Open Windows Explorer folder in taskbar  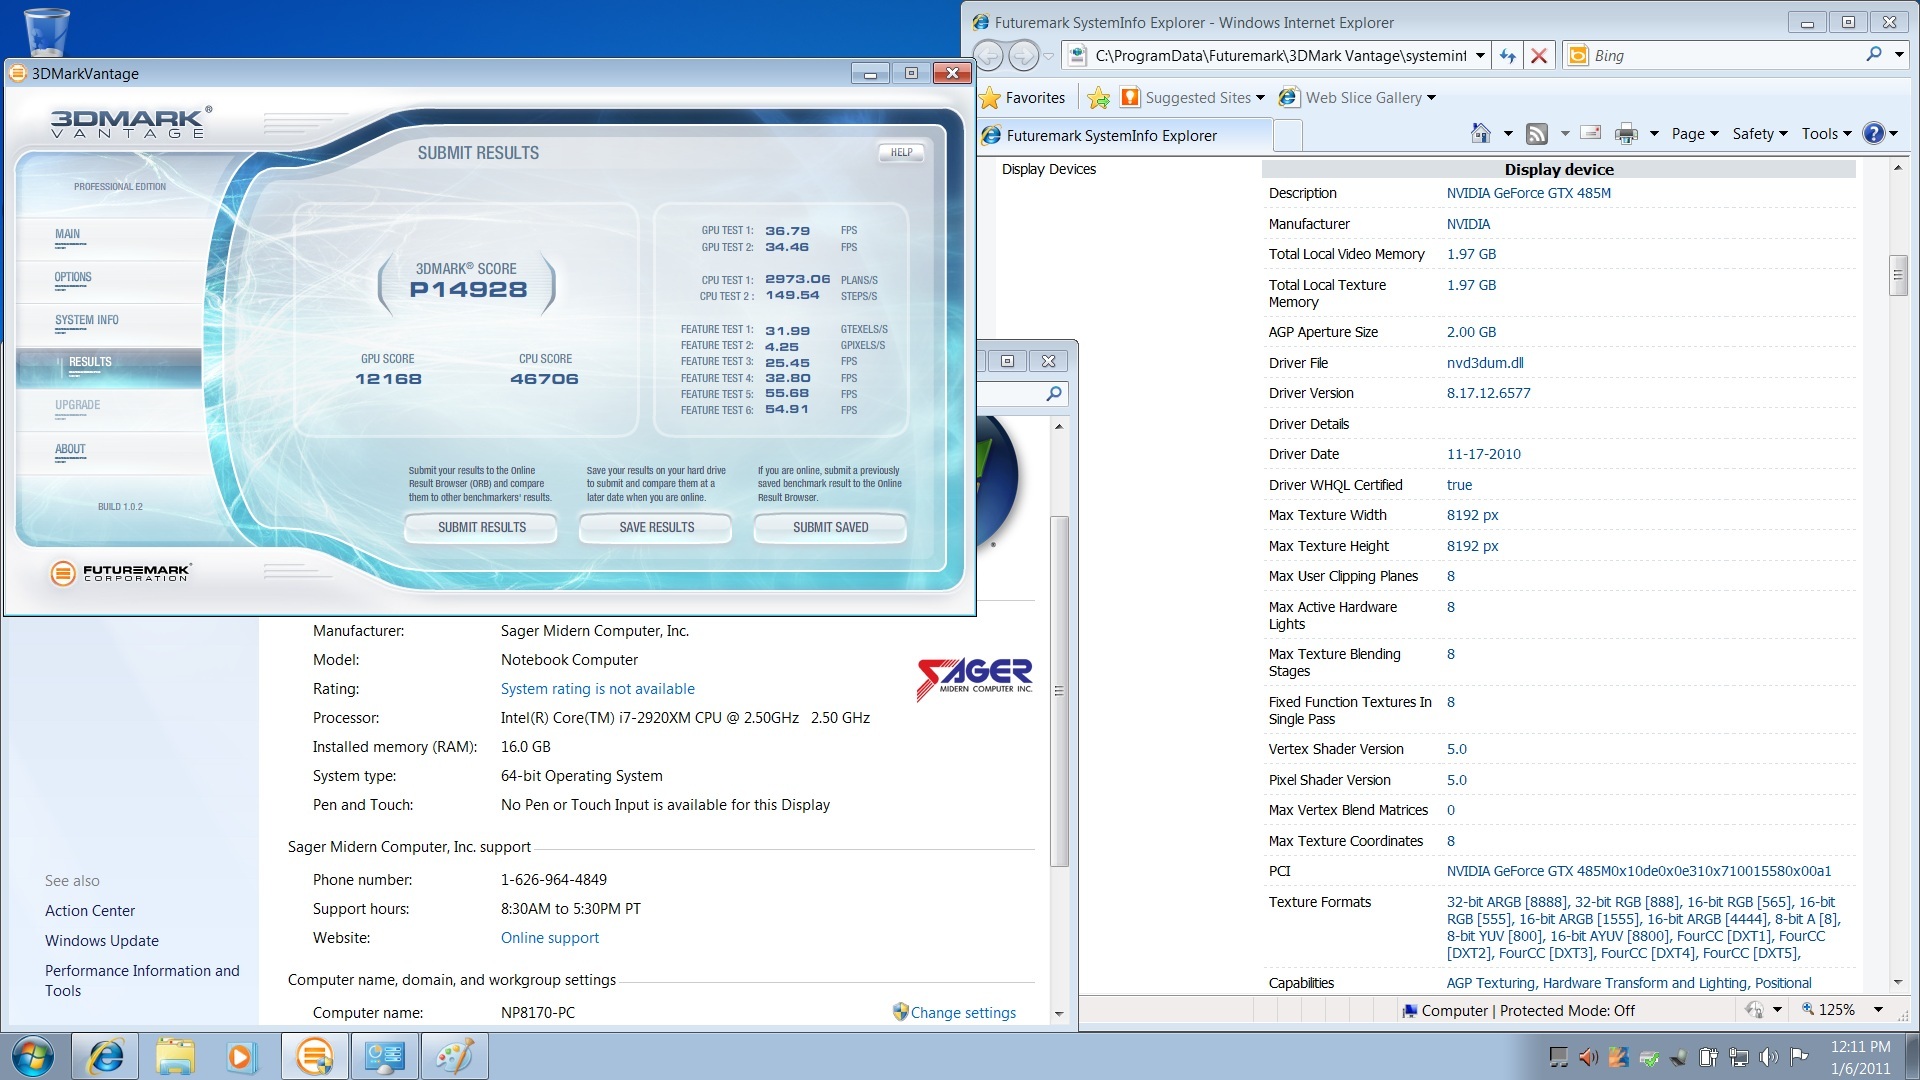click(174, 1056)
